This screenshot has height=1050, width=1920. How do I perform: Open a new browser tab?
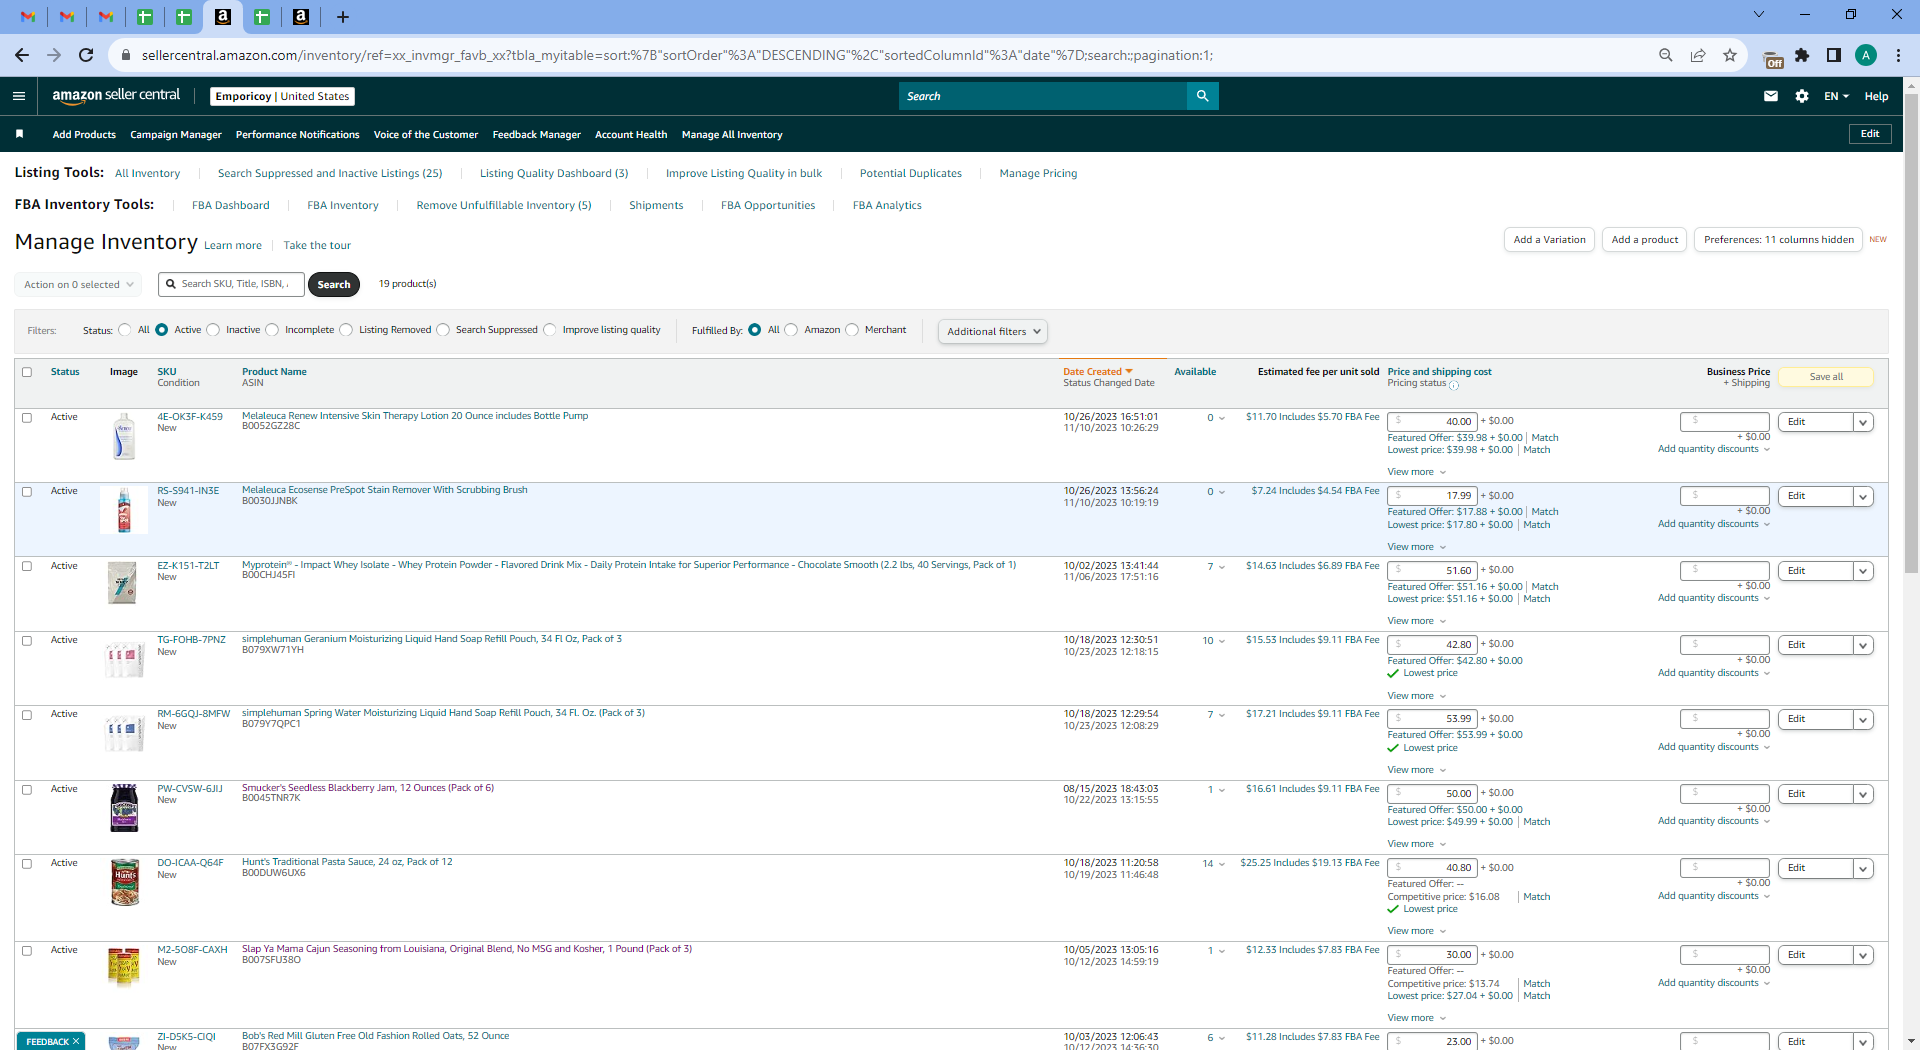(342, 17)
